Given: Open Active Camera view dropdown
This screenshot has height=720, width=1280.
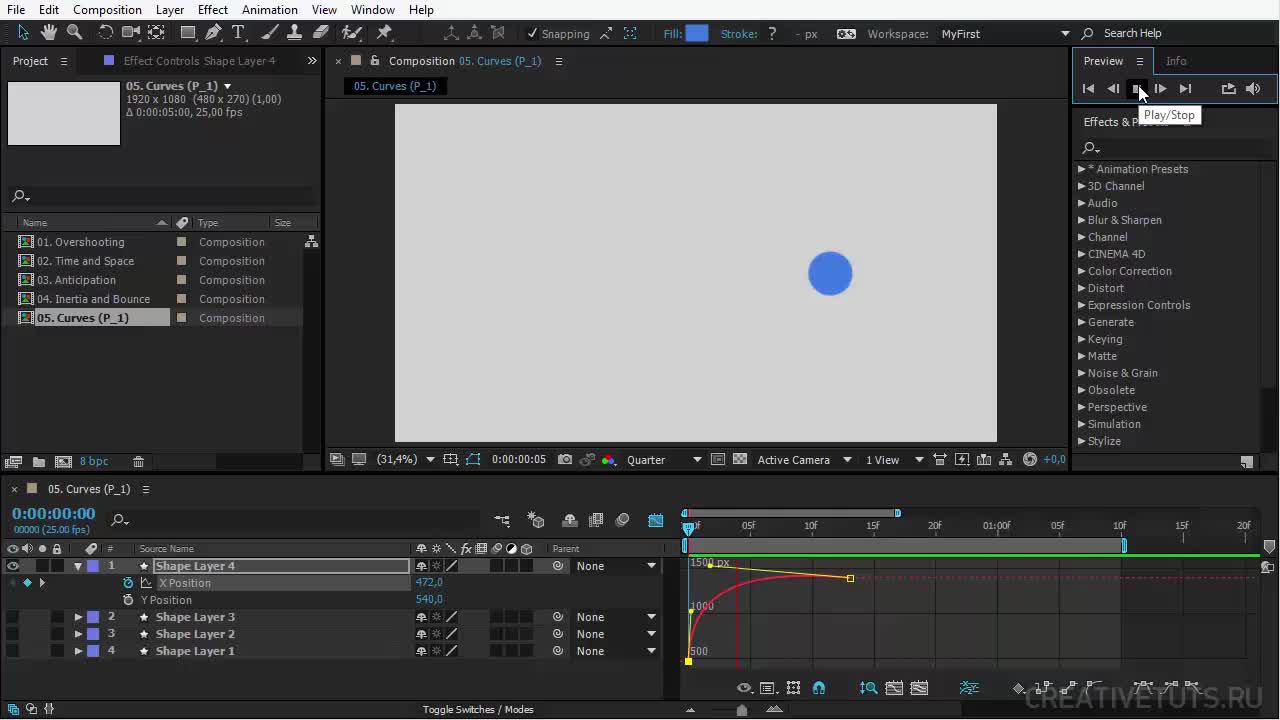Looking at the screenshot, I should [804, 460].
